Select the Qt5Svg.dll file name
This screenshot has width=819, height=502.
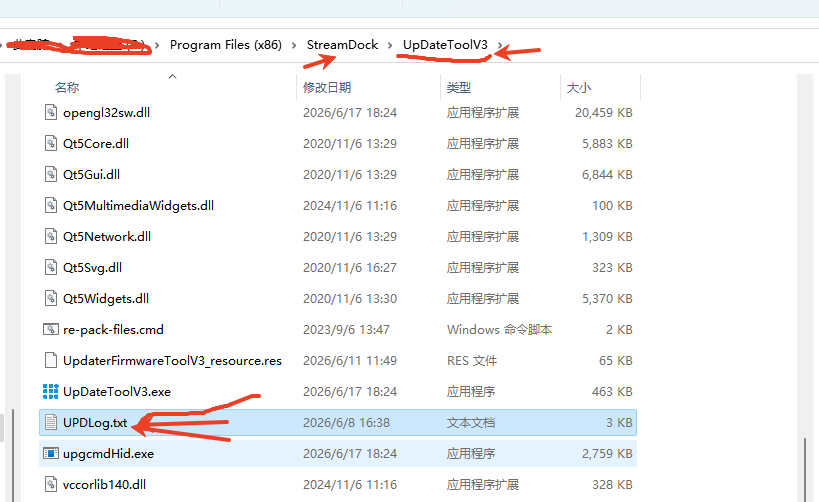click(x=92, y=267)
